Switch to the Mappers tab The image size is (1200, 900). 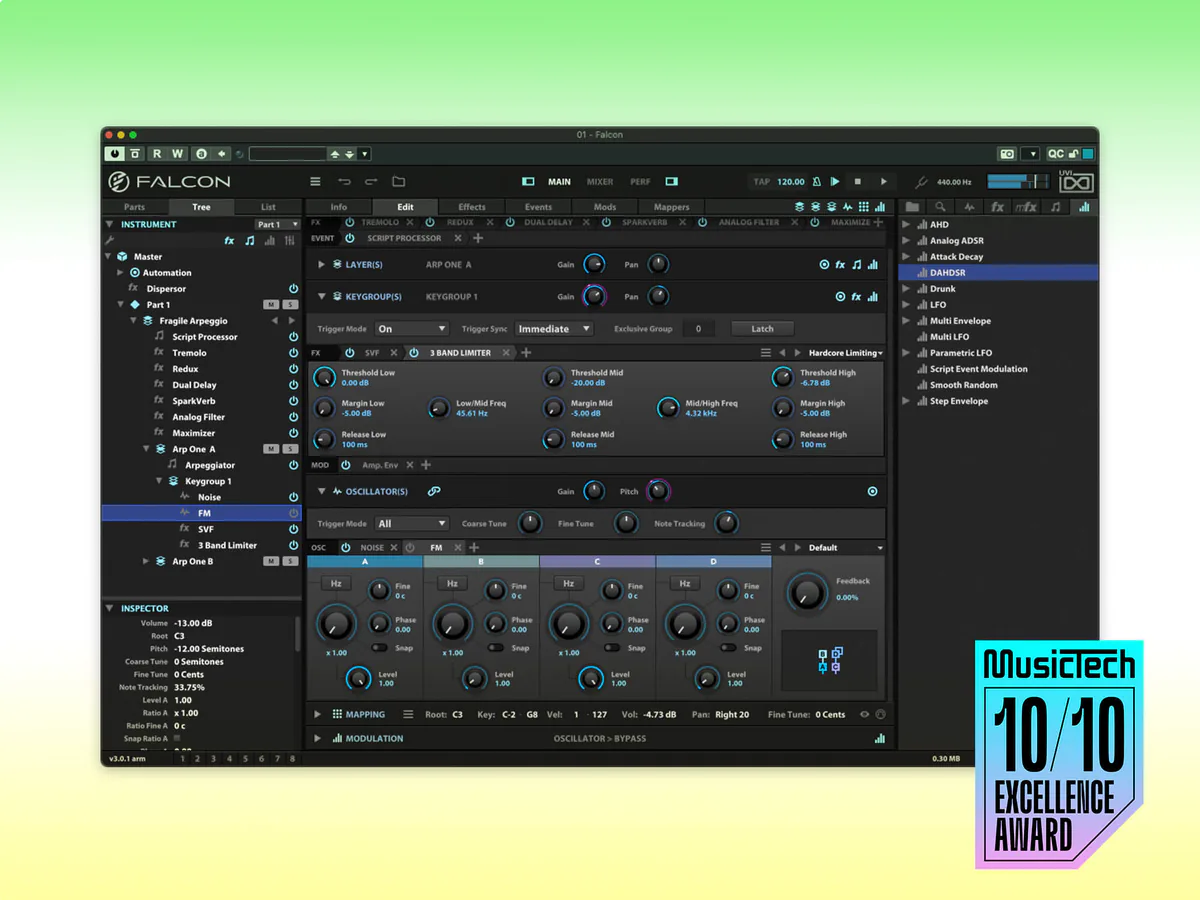tap(671, 207)
